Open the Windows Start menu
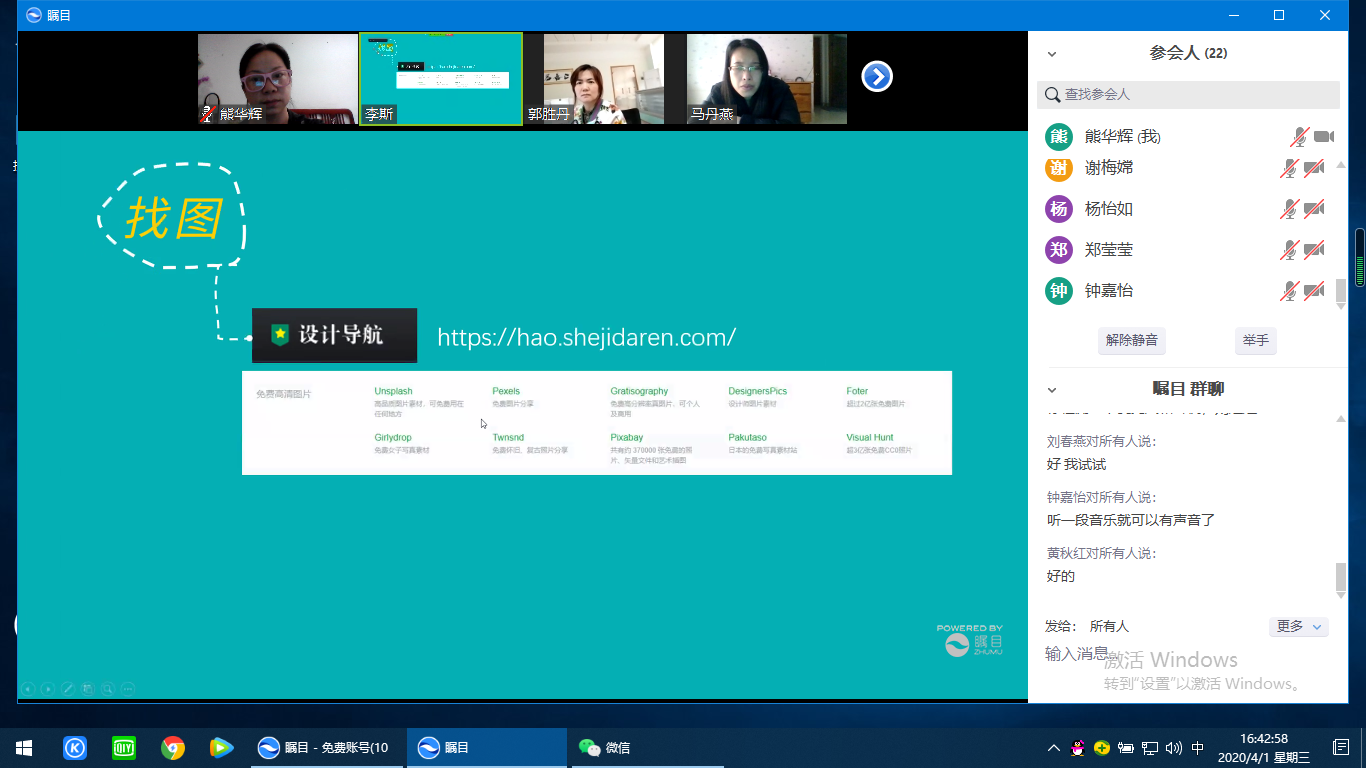This screenshot has height=768, width=1366. click(x=24, y=748)
